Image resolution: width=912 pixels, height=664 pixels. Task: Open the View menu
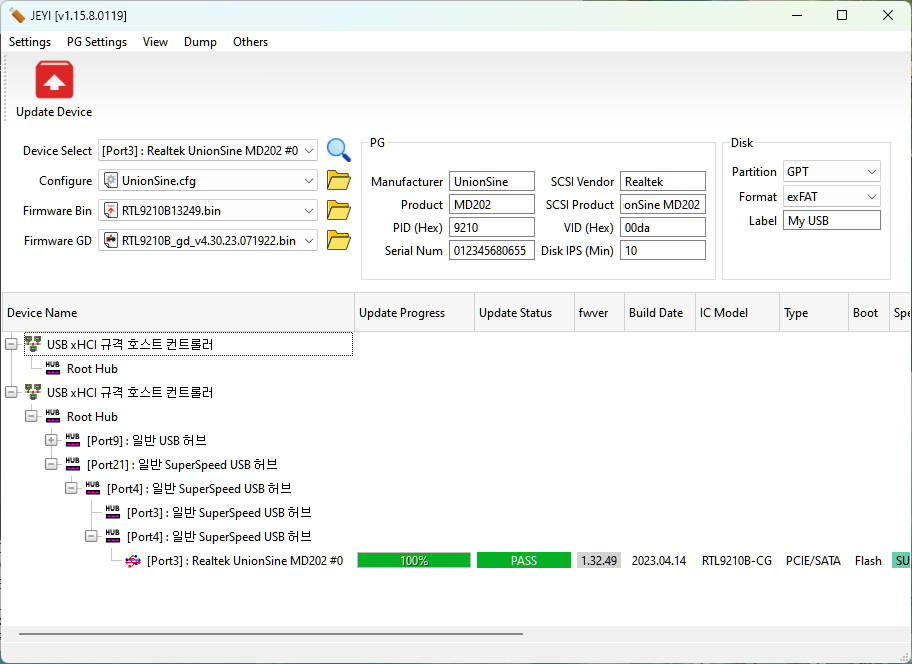point(155,42)
